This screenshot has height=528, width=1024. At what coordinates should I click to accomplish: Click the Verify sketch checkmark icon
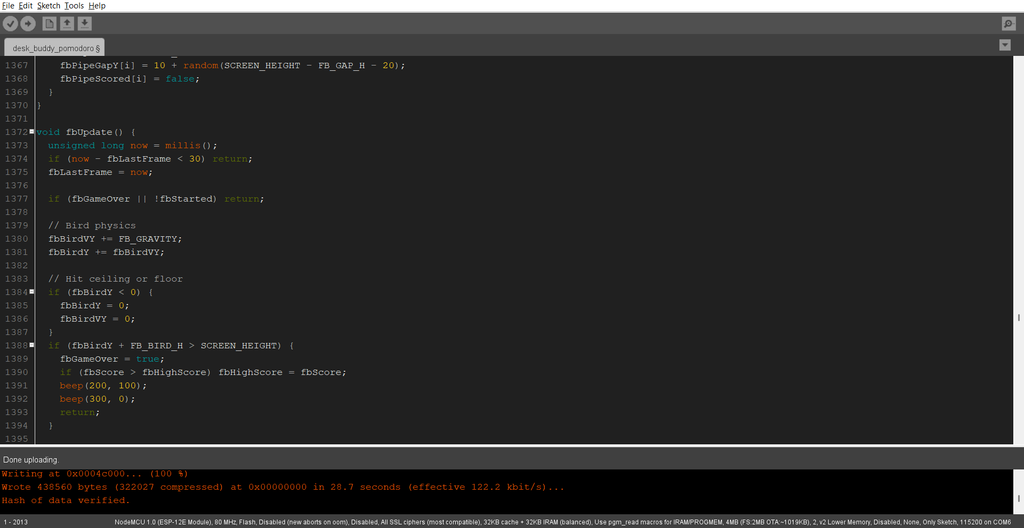(x=10, y=24)
